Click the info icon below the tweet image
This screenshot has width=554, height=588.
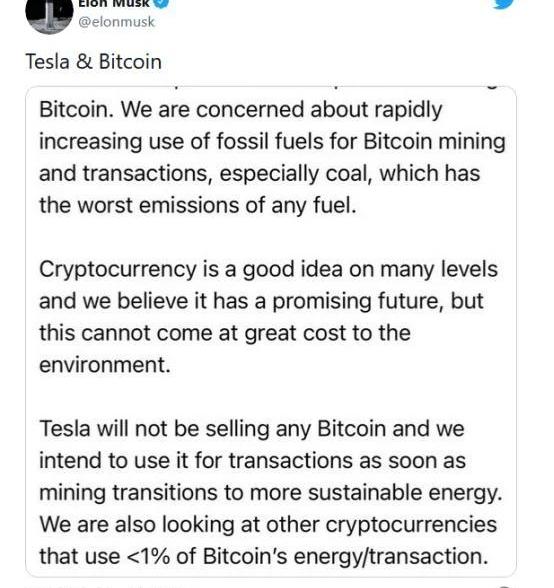click(505, 586)
